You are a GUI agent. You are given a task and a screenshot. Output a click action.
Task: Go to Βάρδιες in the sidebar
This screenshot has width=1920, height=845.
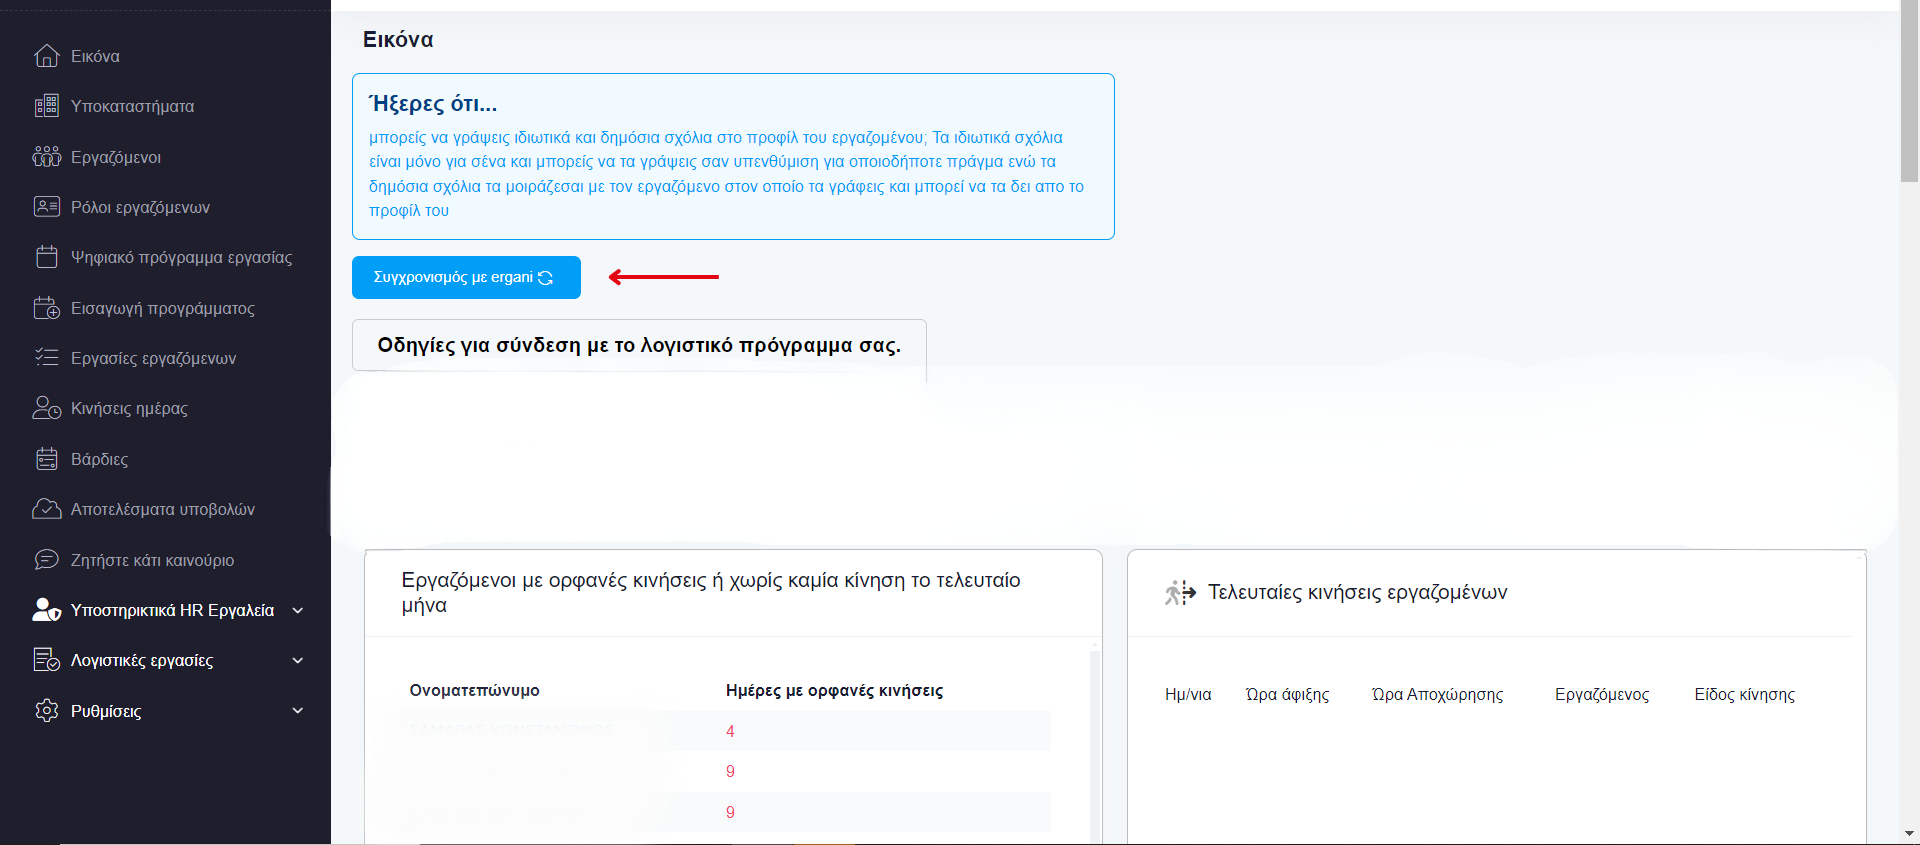tap(99, 459)
